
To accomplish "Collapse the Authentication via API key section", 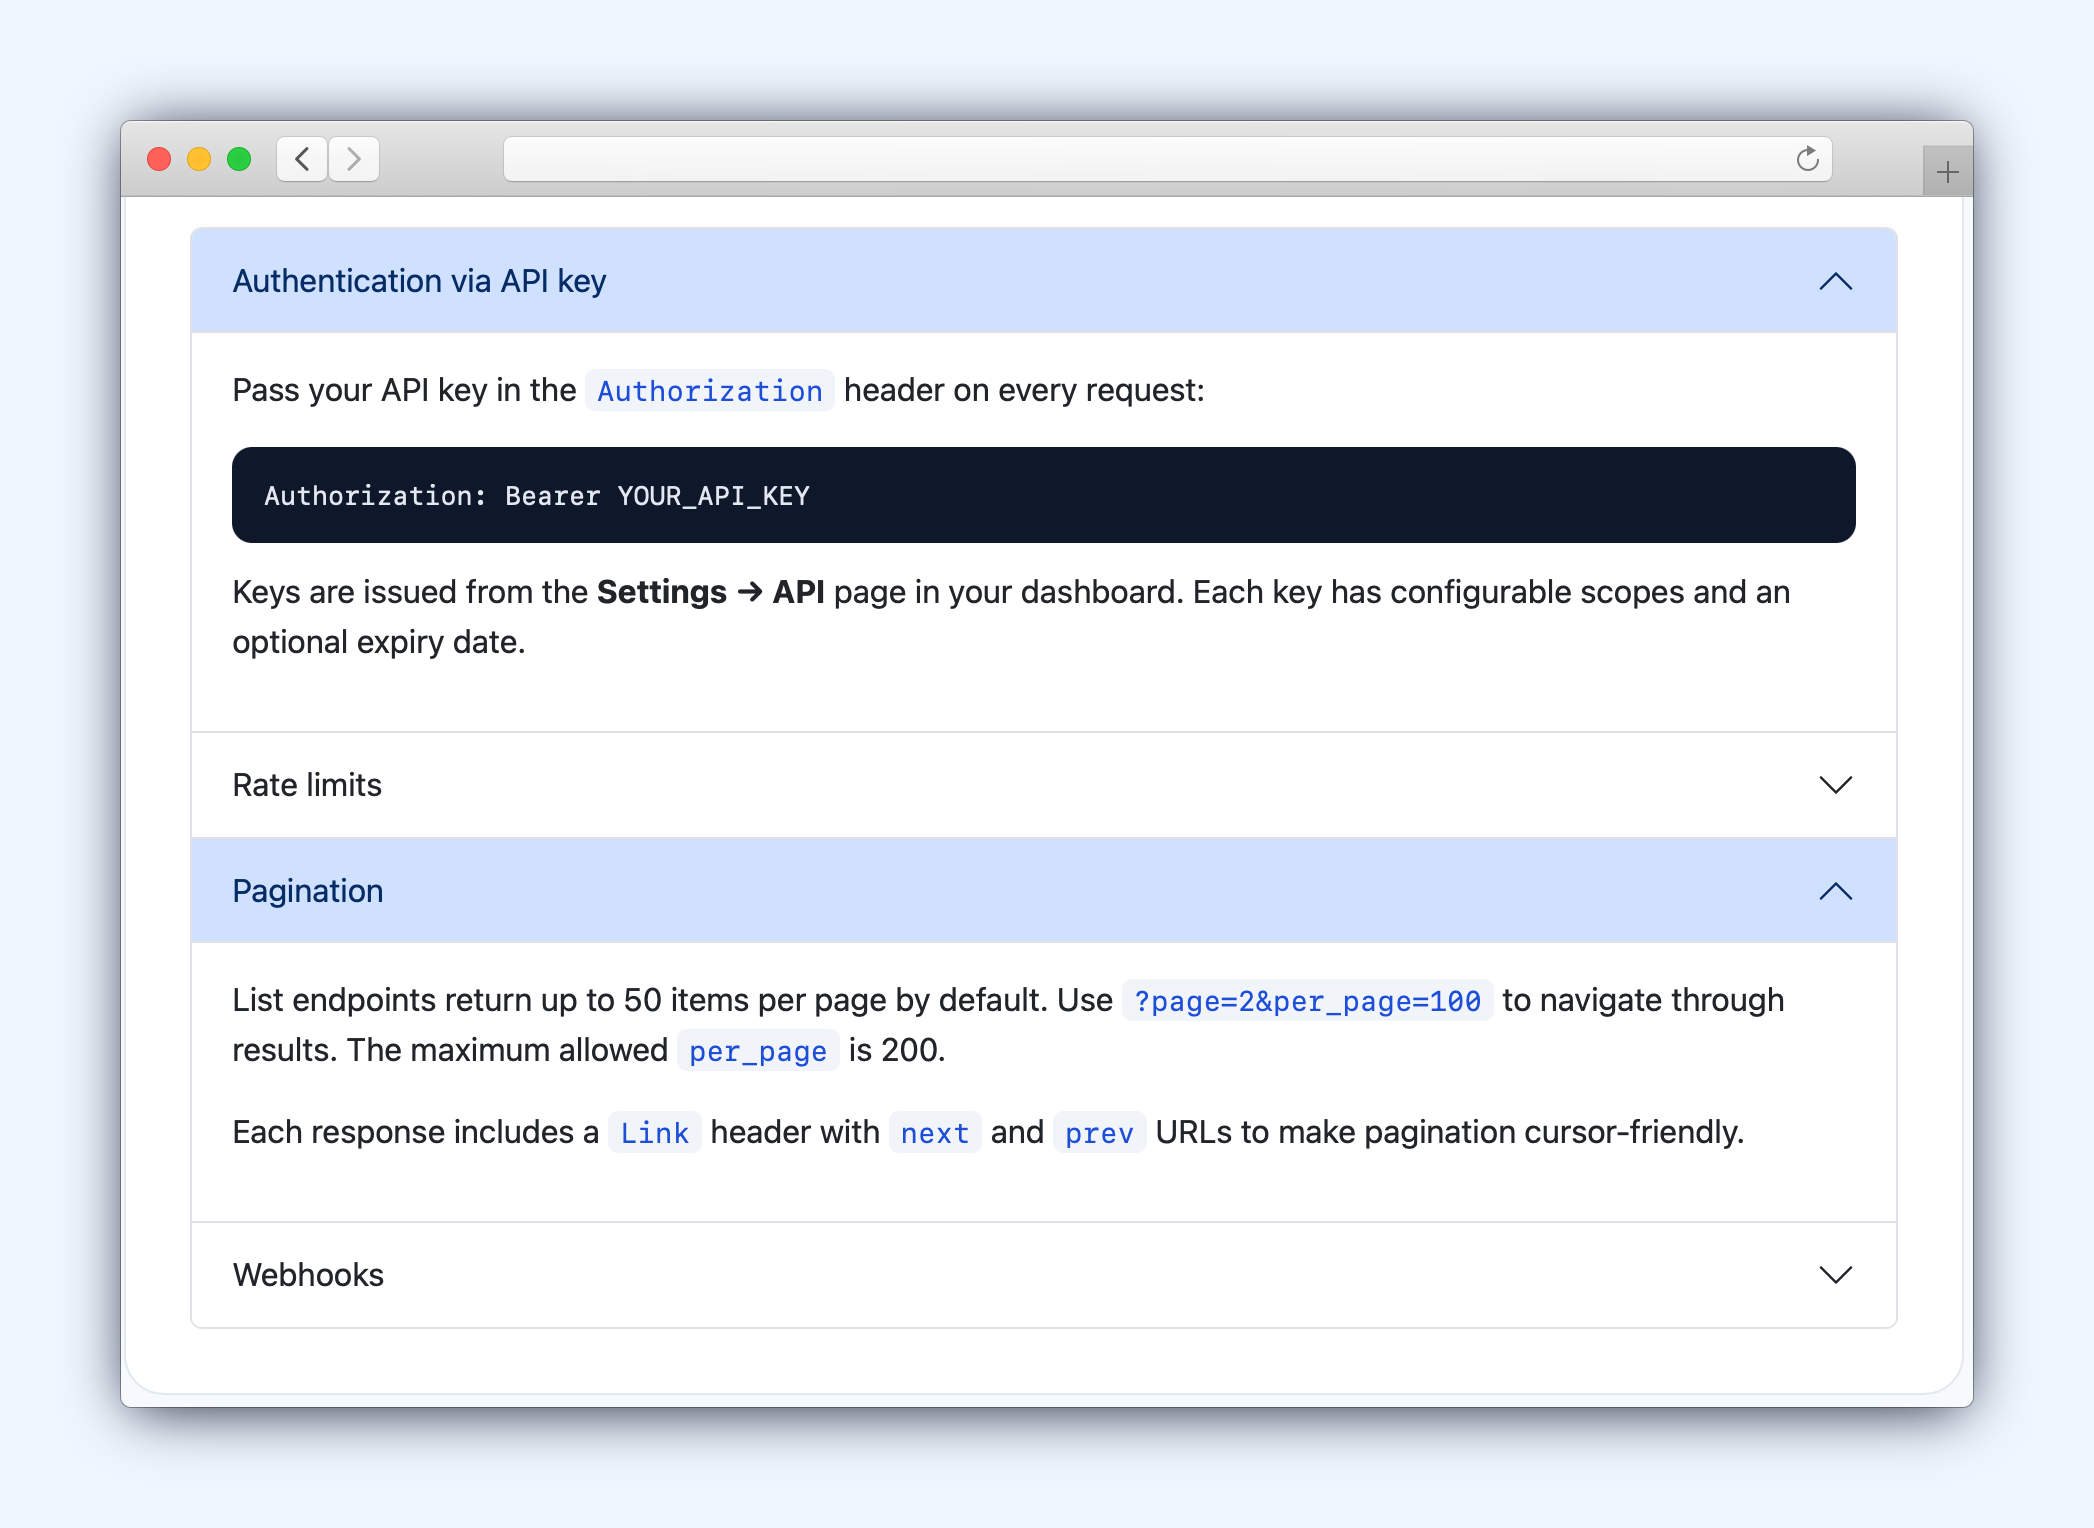I will 1044,281.
